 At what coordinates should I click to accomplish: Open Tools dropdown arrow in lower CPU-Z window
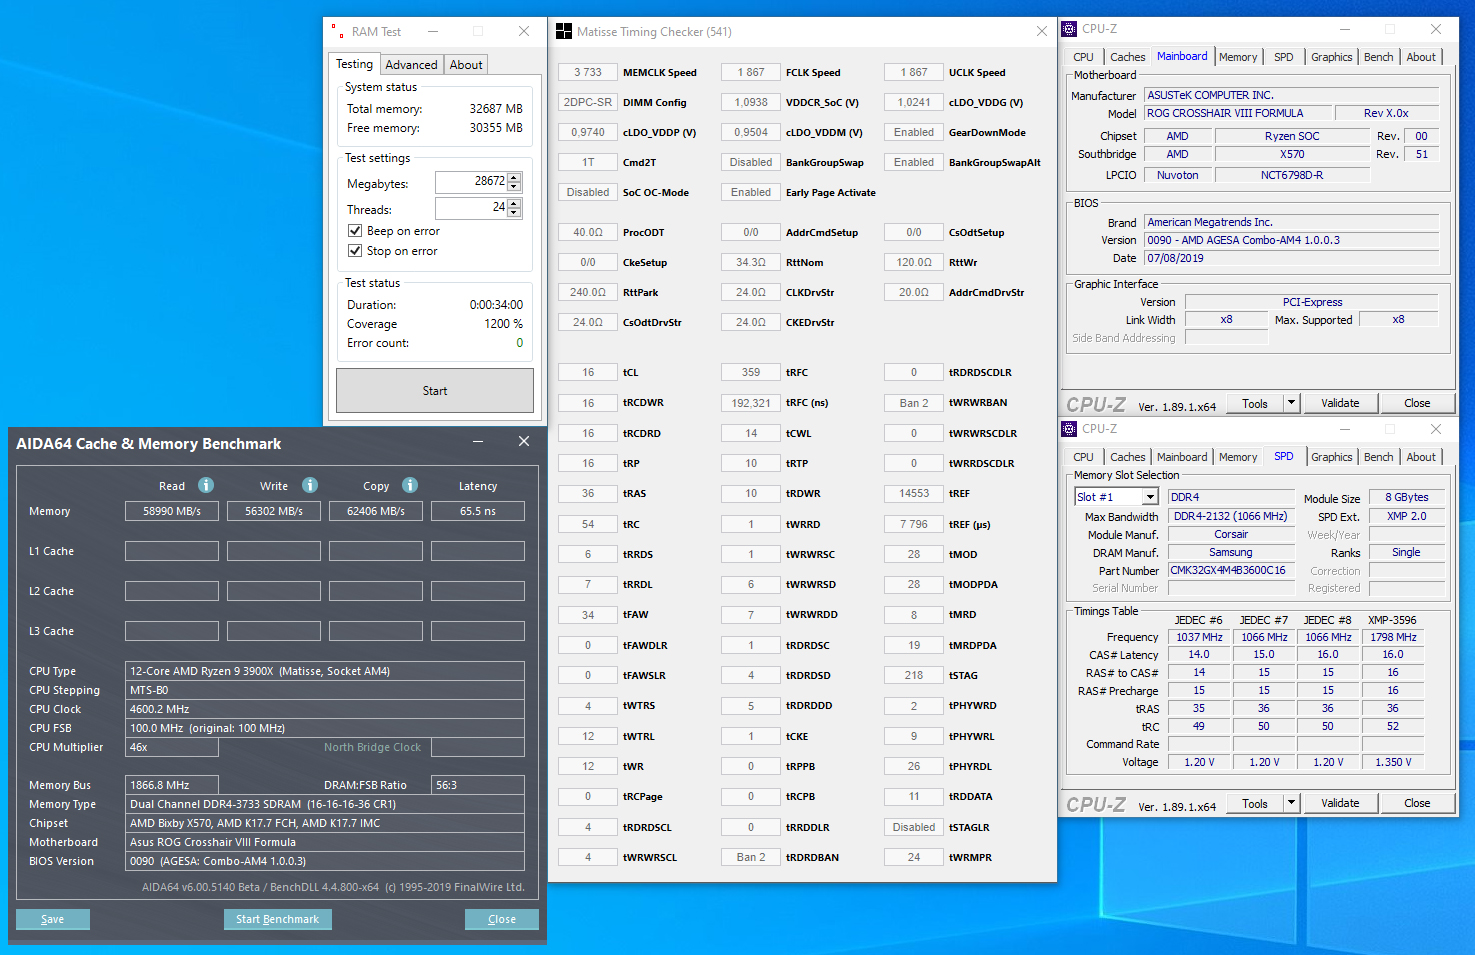(x=1291, y=803)
